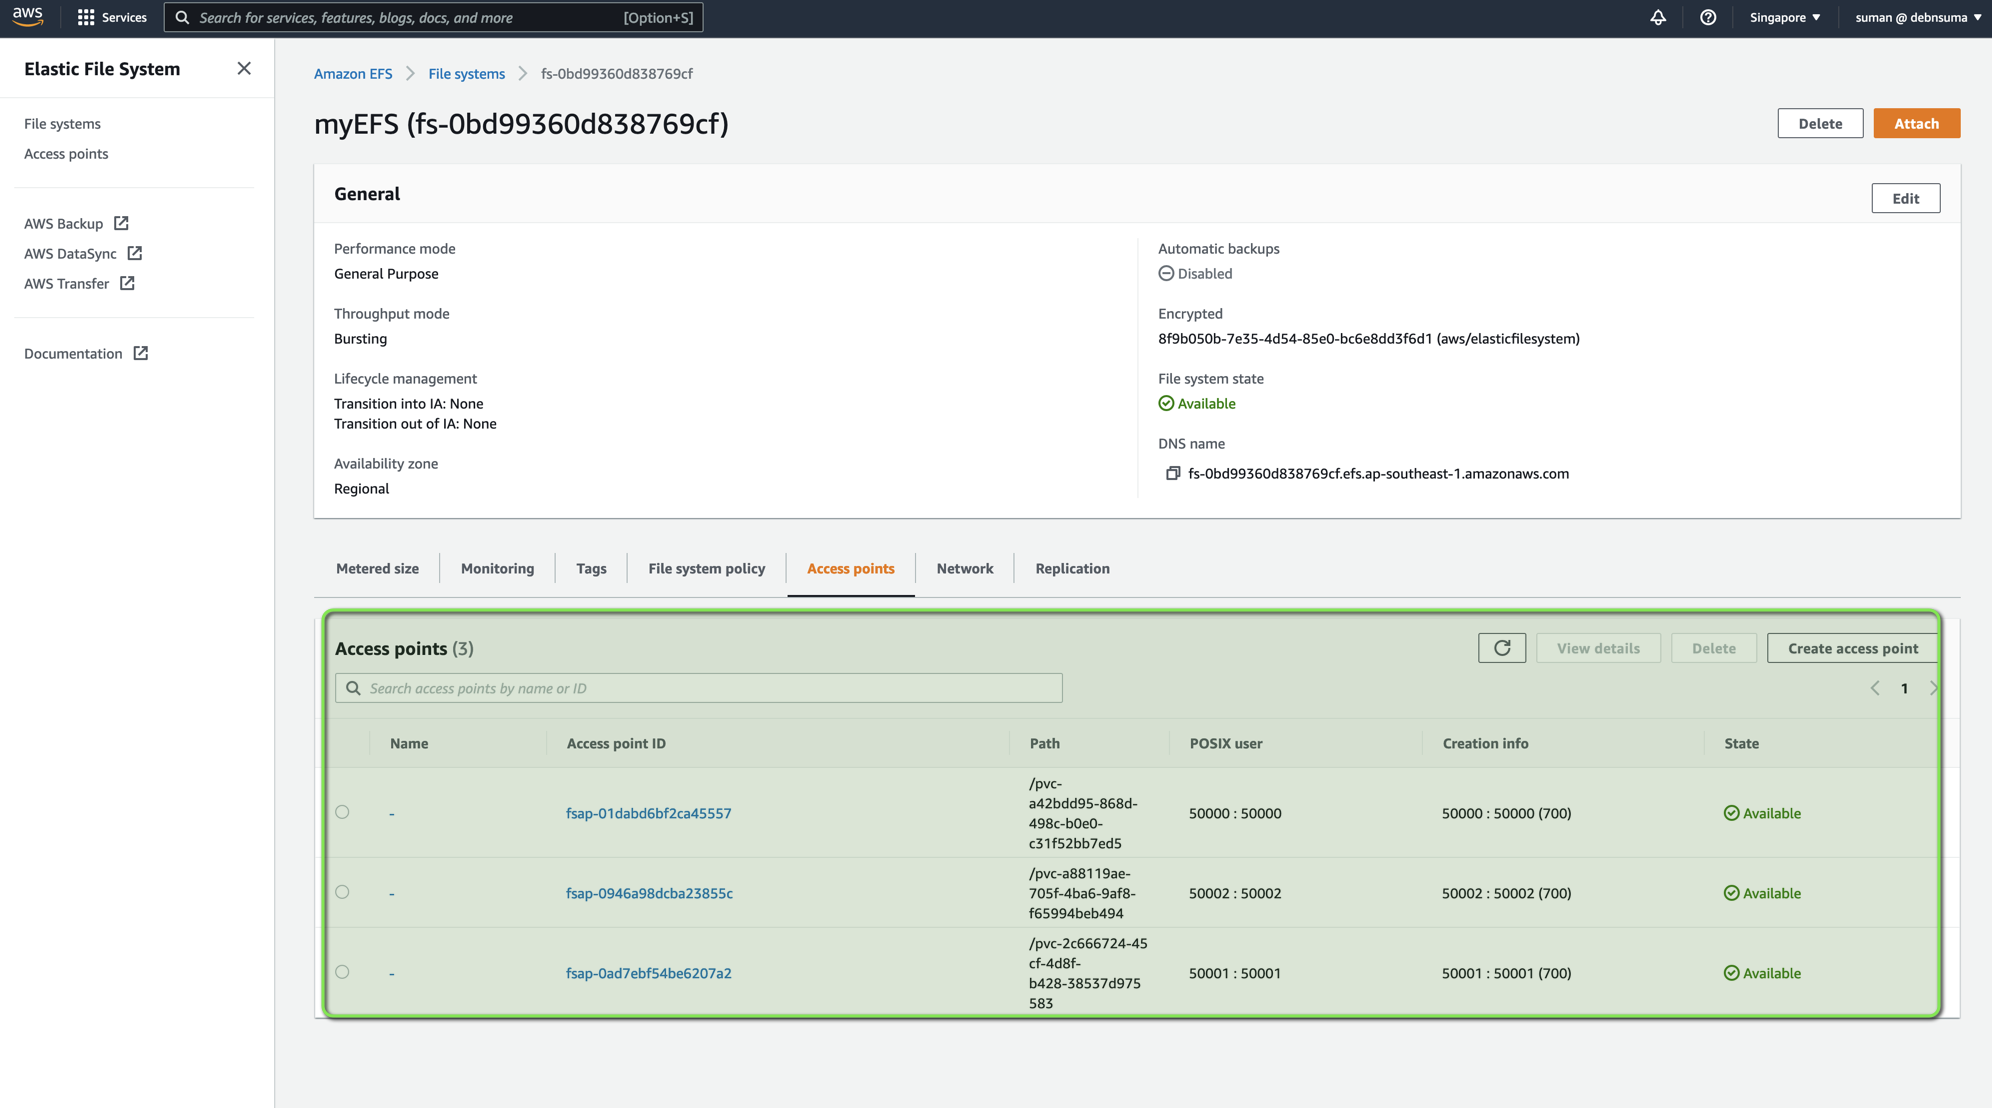Click the Delete file system button
The height and width of the screenshot is (1108, 1992).
[x=1820, y=123]
